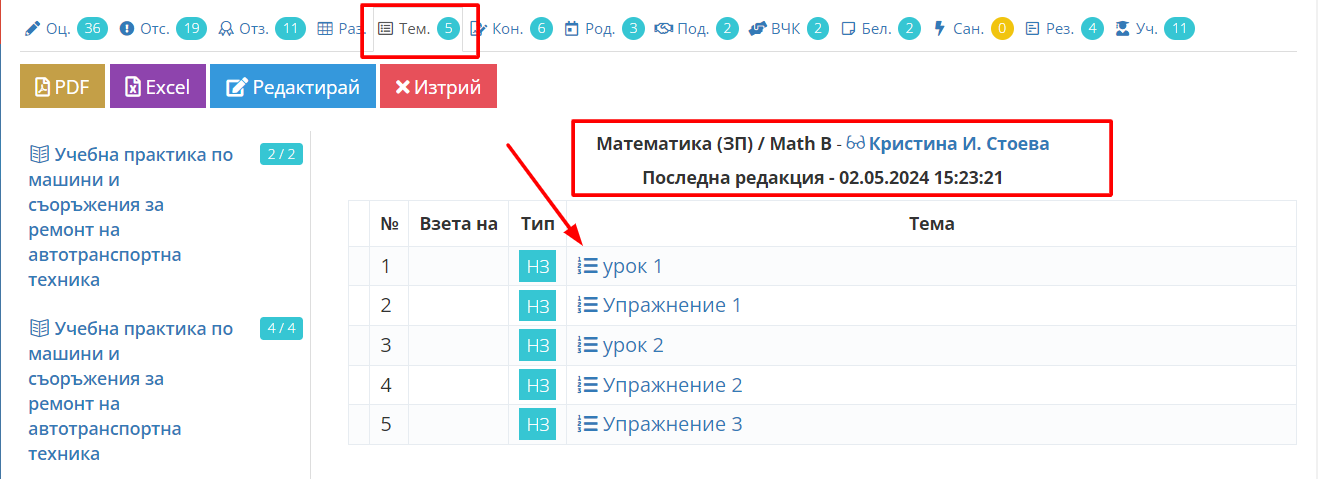Open teacher Кристина И. Стоева link
1318x479 pixels.
[x=959, y=144]
